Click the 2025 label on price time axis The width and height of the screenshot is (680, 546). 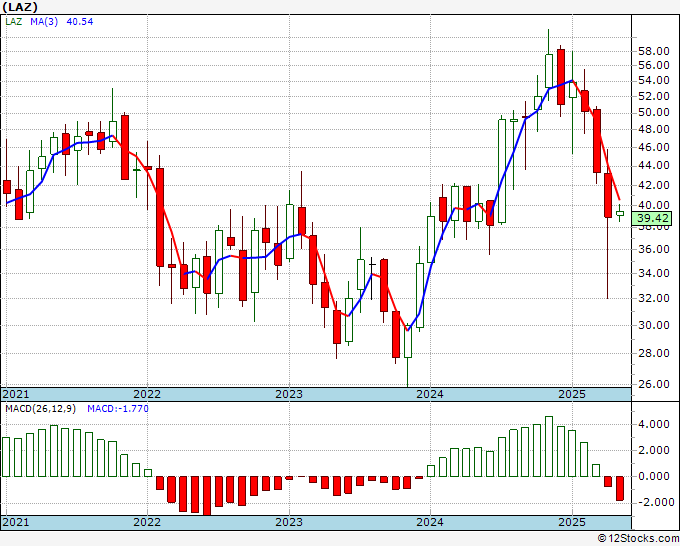click(572, 394)
